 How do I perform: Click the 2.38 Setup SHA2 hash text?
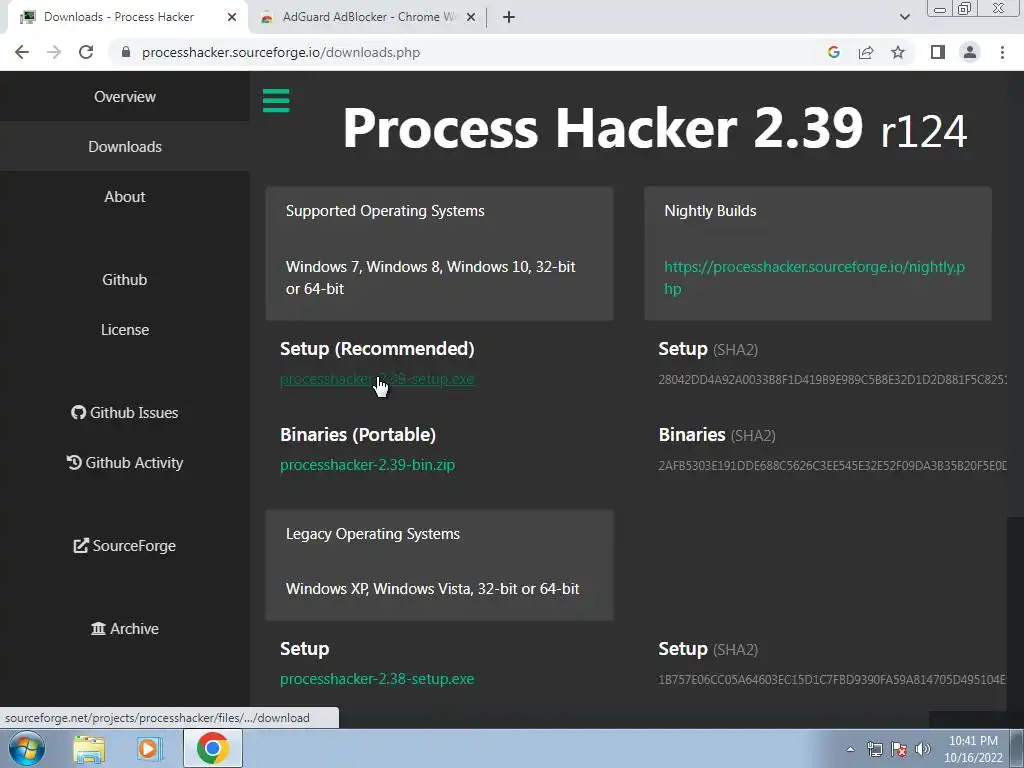[832, 680]
